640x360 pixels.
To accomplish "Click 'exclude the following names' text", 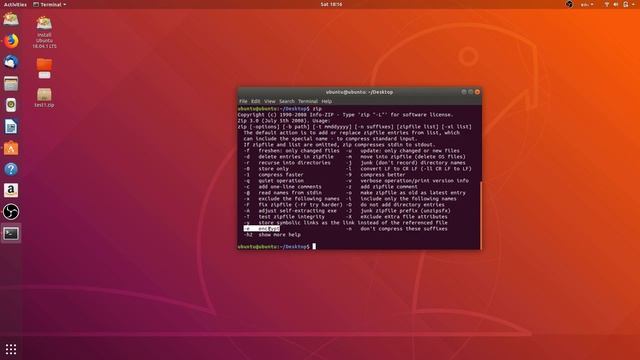I will point(299,199).
